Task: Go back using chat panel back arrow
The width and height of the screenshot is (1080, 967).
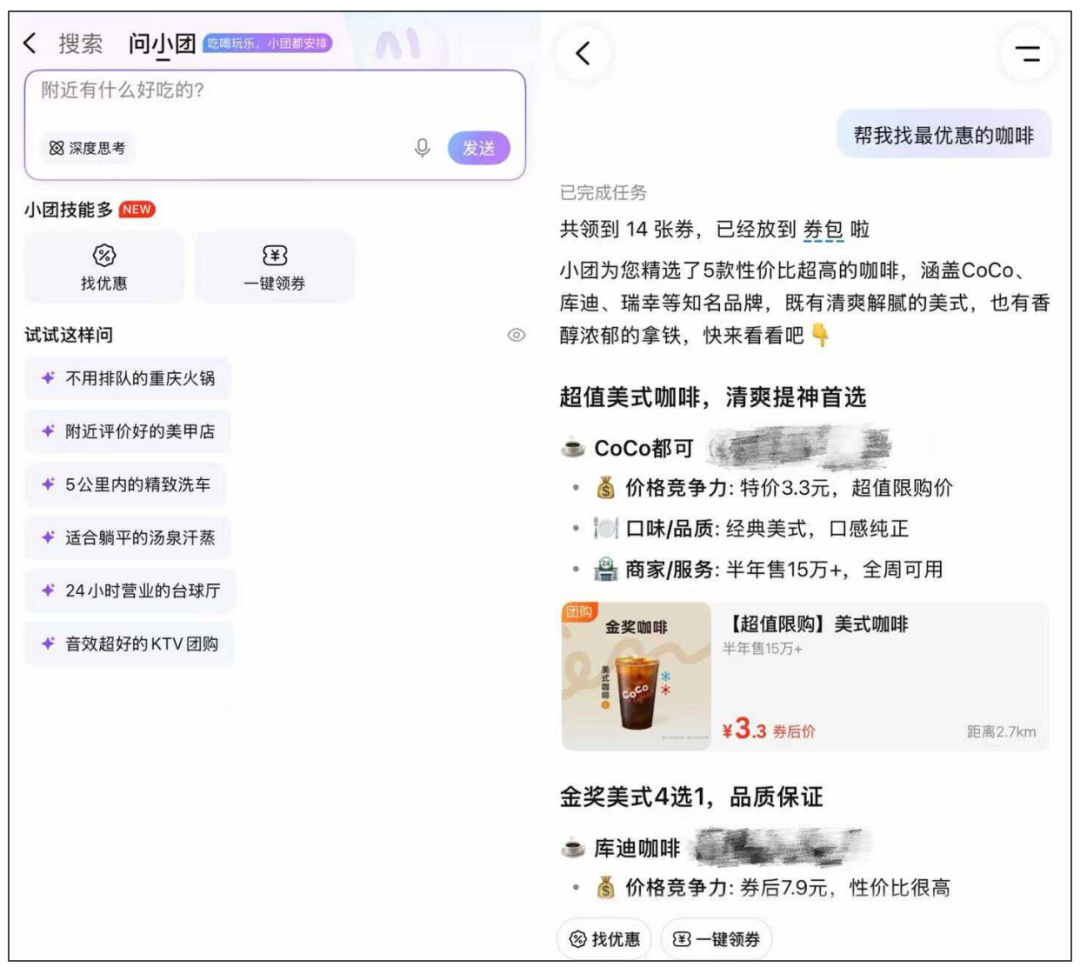Action: [583, 53]
